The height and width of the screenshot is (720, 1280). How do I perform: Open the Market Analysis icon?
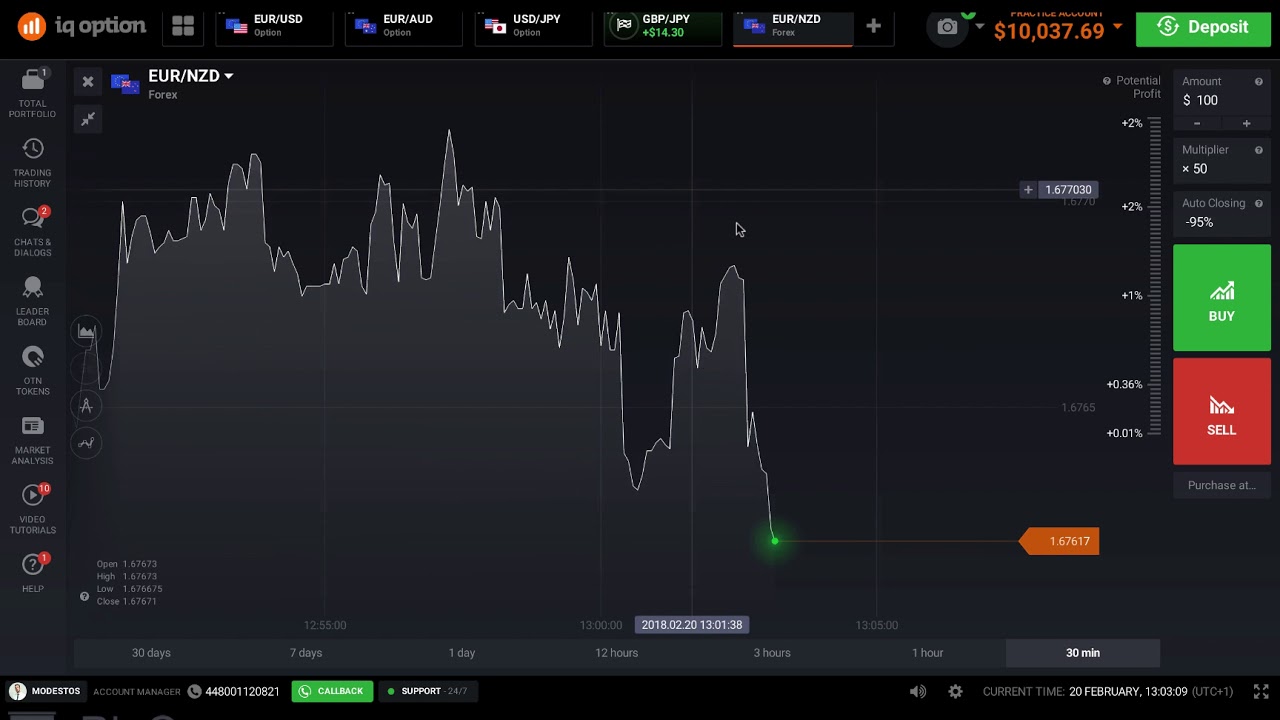(x=33, y=427)
